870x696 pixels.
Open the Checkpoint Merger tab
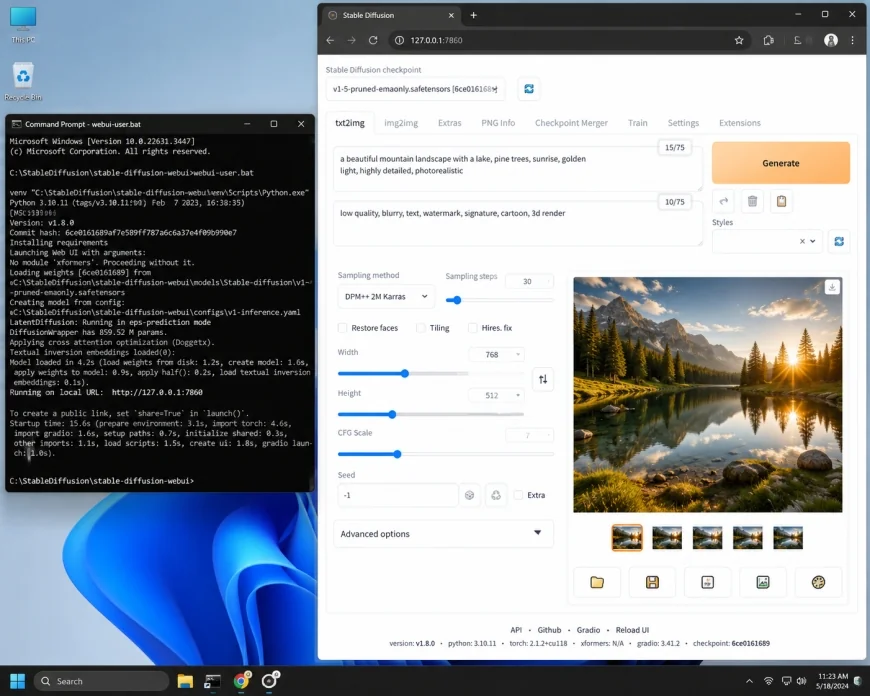[x=571, y=123]
